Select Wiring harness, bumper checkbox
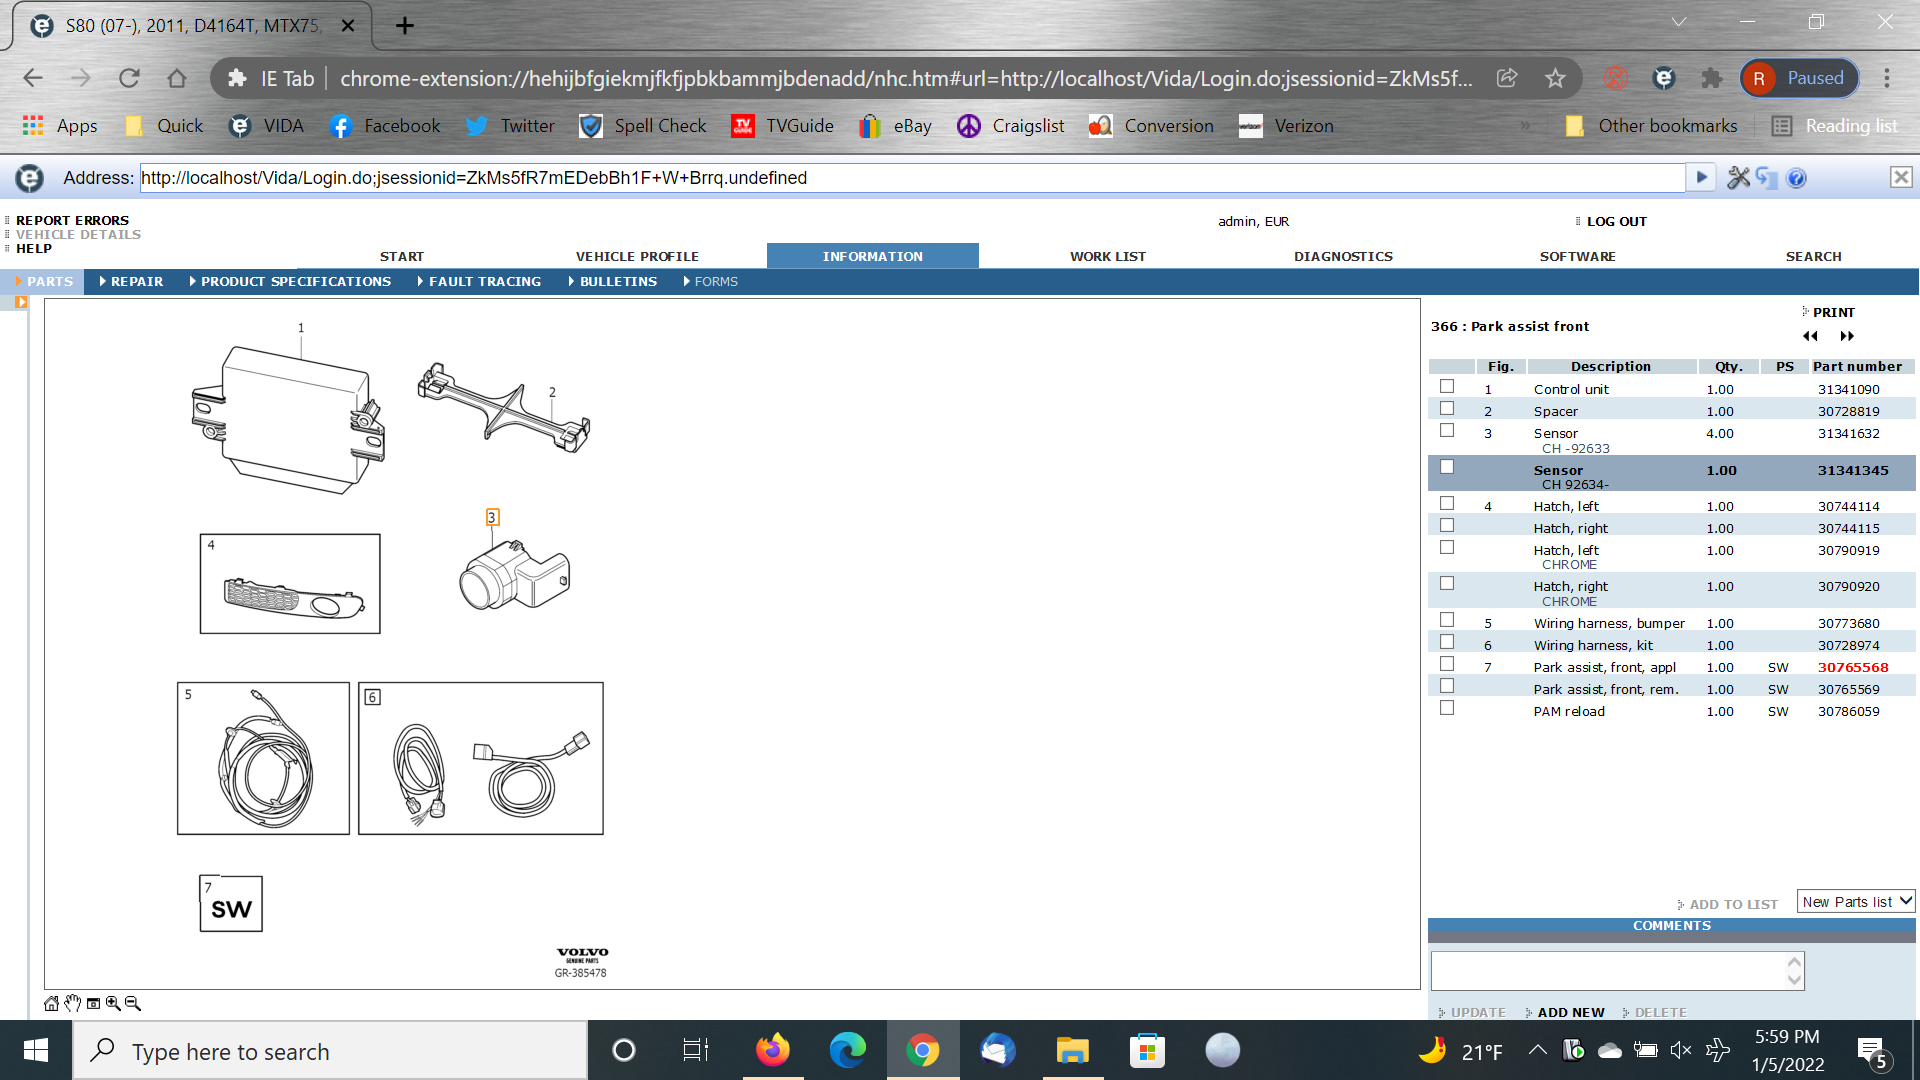Viewport: 1920px width, 1080px height. tap(1446, 621)
